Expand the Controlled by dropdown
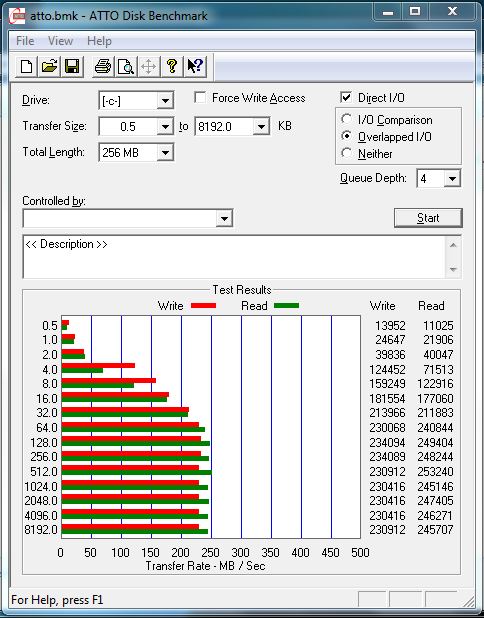 [x=224, y=218]
